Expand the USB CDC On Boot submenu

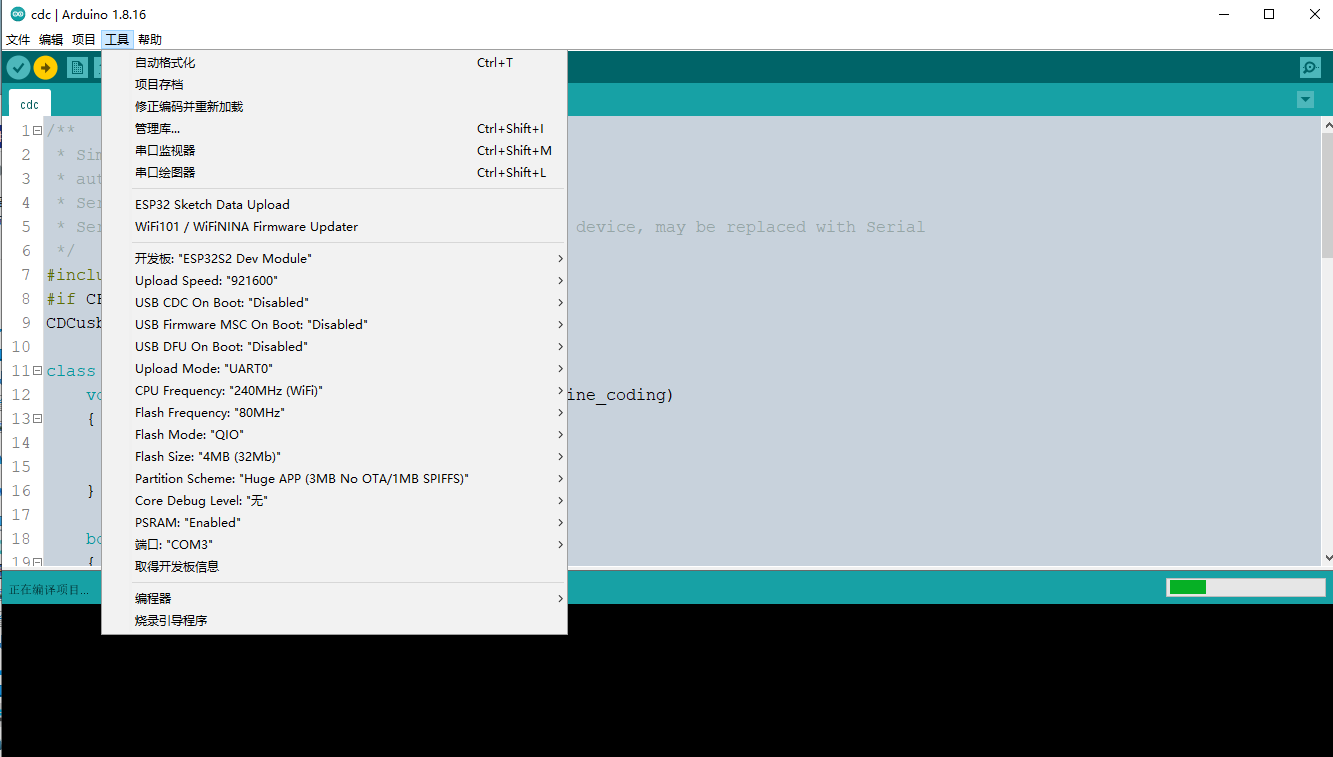(334, 303)
